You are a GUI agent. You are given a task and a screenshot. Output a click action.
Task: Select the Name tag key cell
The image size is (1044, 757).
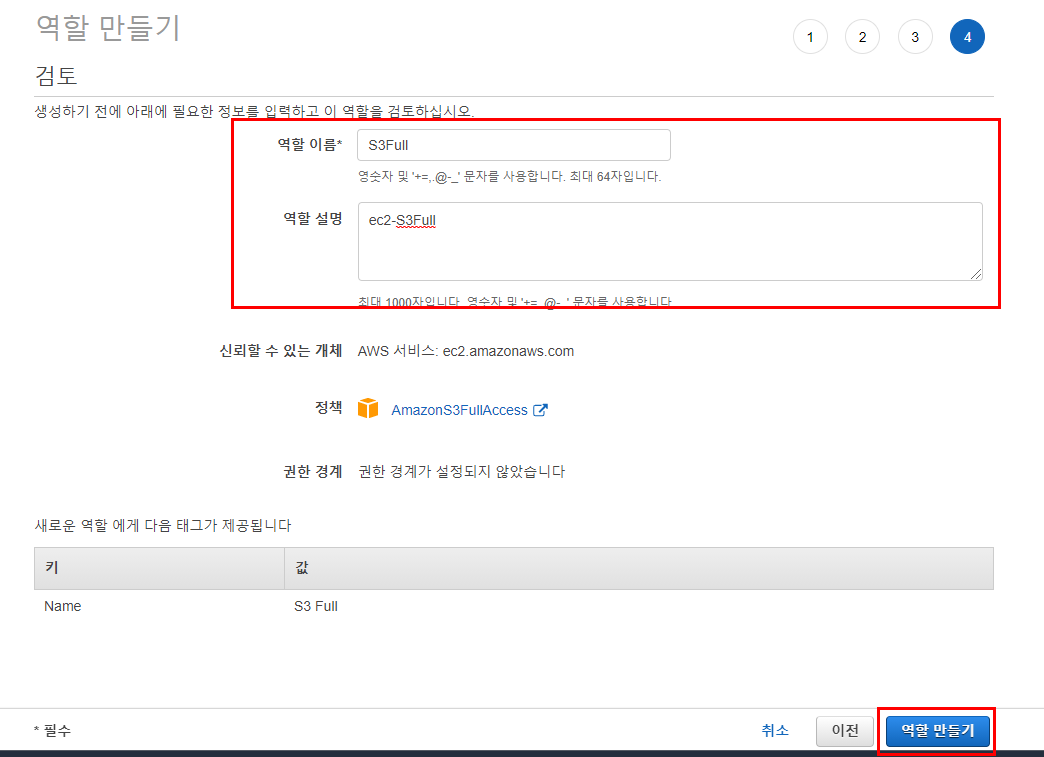coord(63,607)
